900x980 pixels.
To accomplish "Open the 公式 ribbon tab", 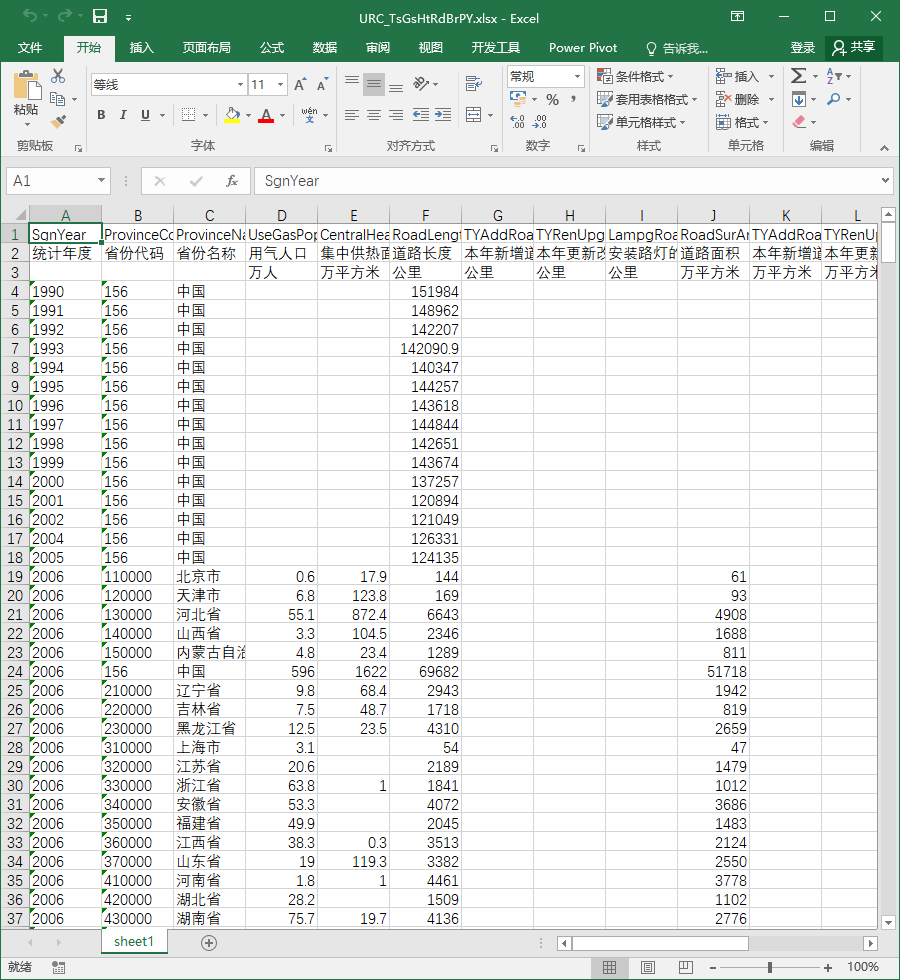I will click(272, 48).
